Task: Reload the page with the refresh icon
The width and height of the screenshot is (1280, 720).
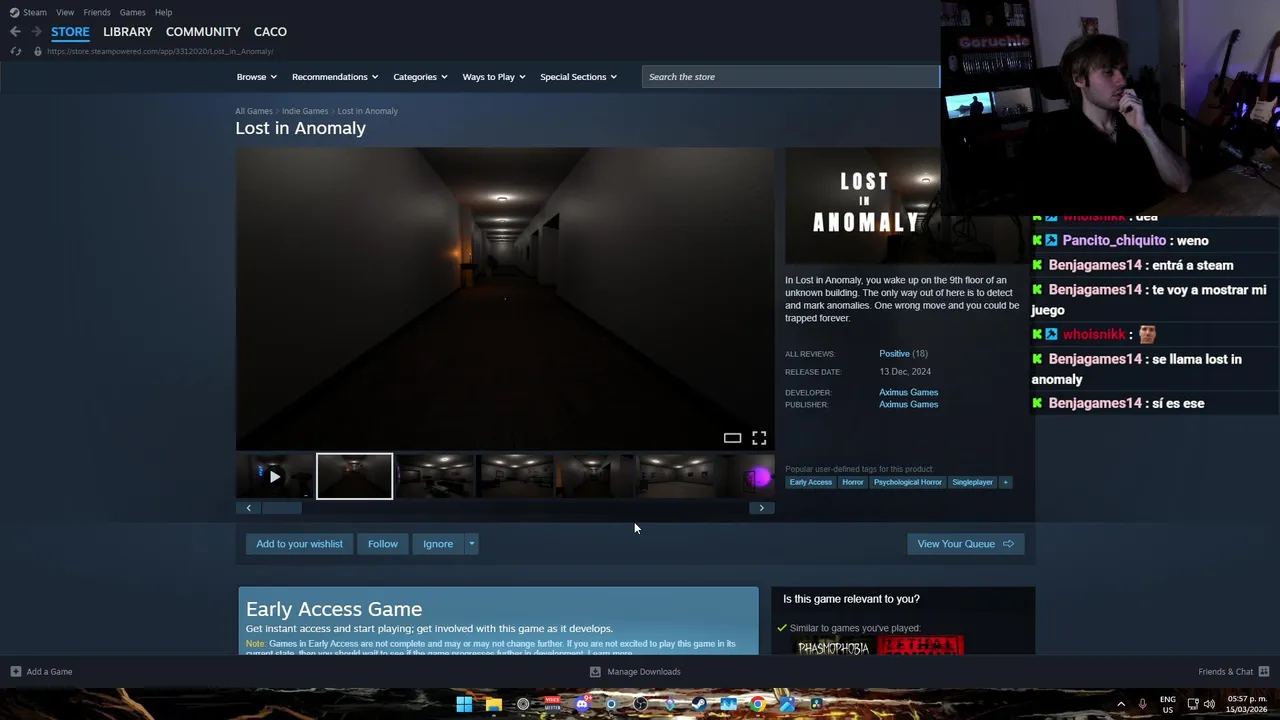Action: point(15,51)
